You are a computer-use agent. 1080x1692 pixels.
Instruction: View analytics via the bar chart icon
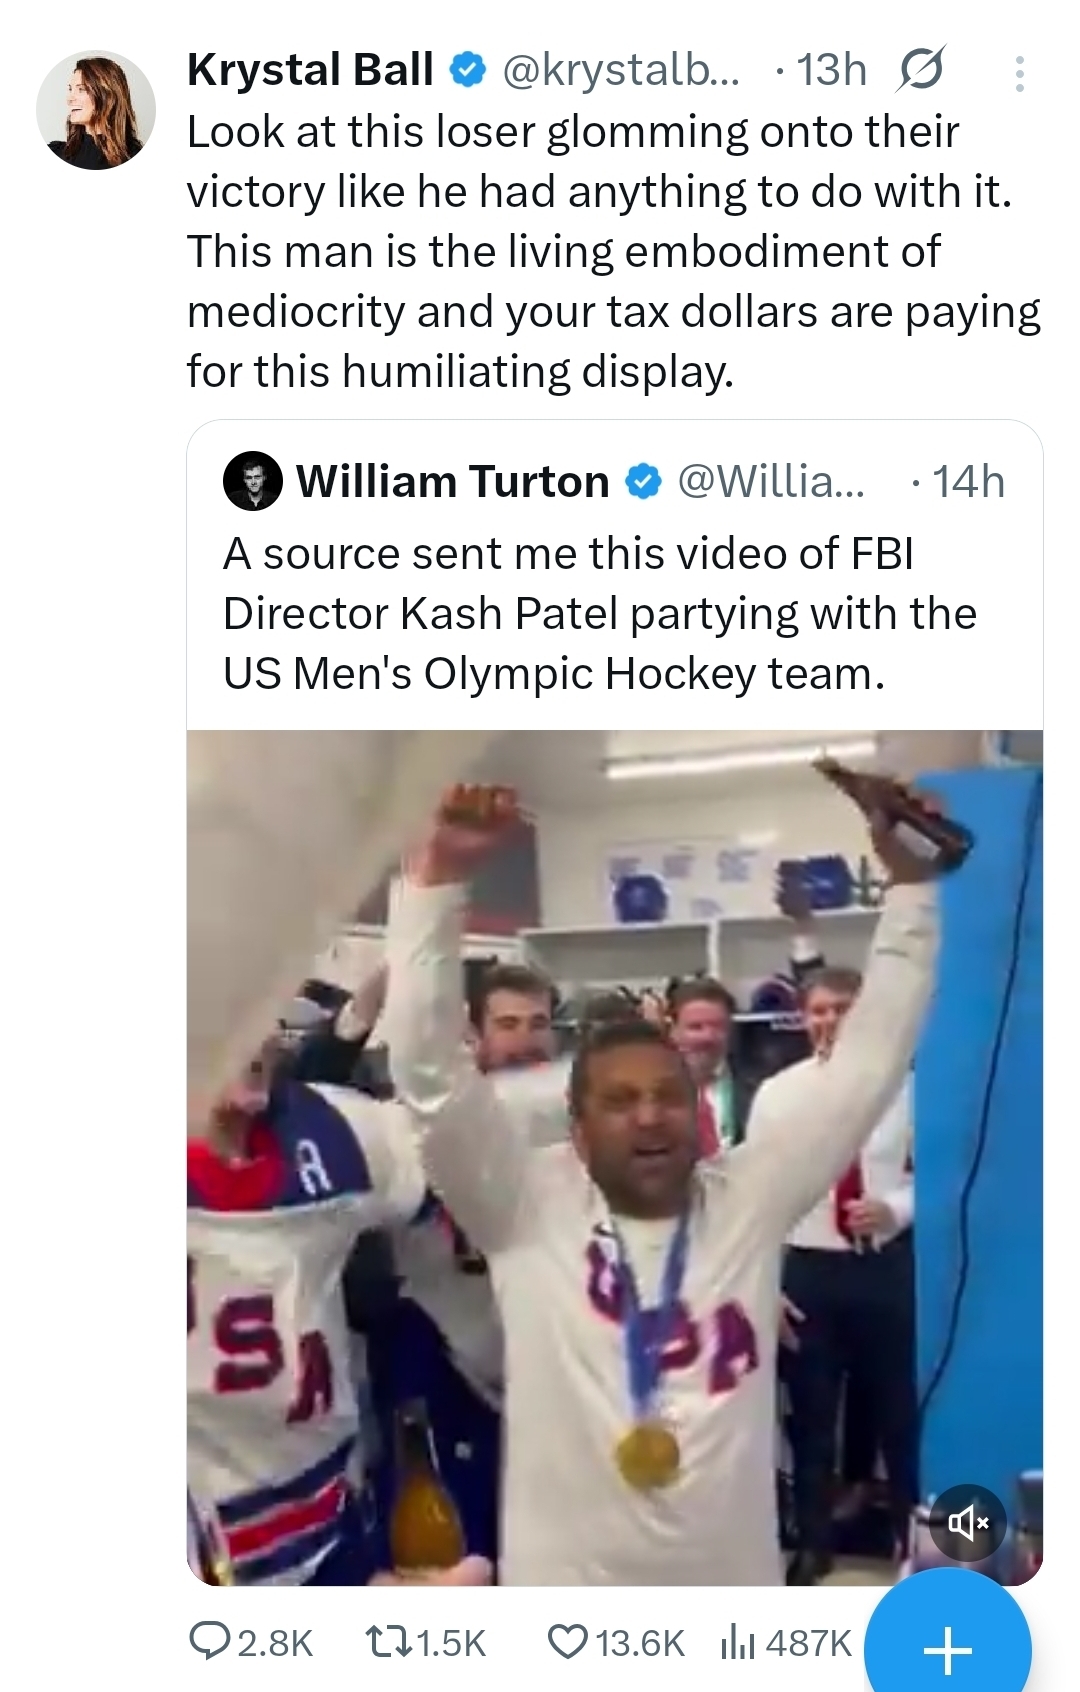point(737,1642)
